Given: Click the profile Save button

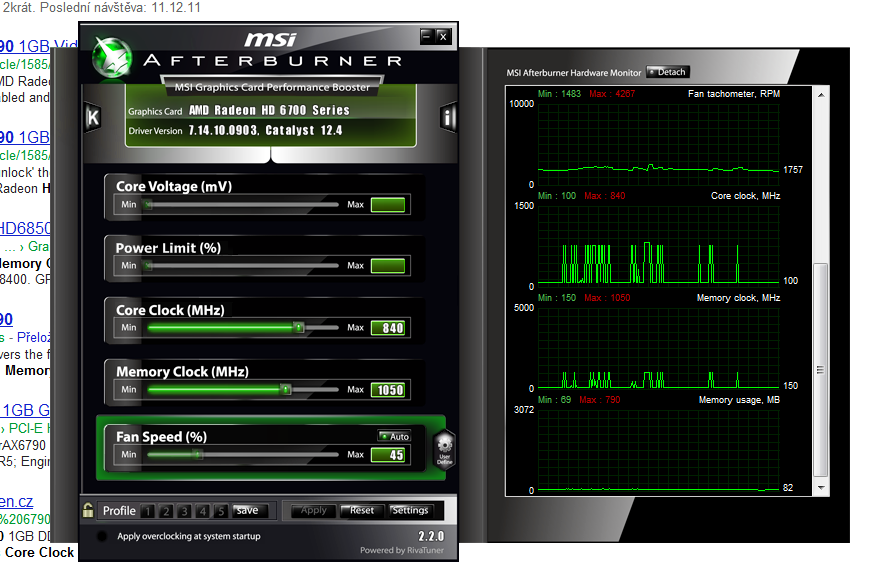Looking at the screenshot, I should coord(247,510).
